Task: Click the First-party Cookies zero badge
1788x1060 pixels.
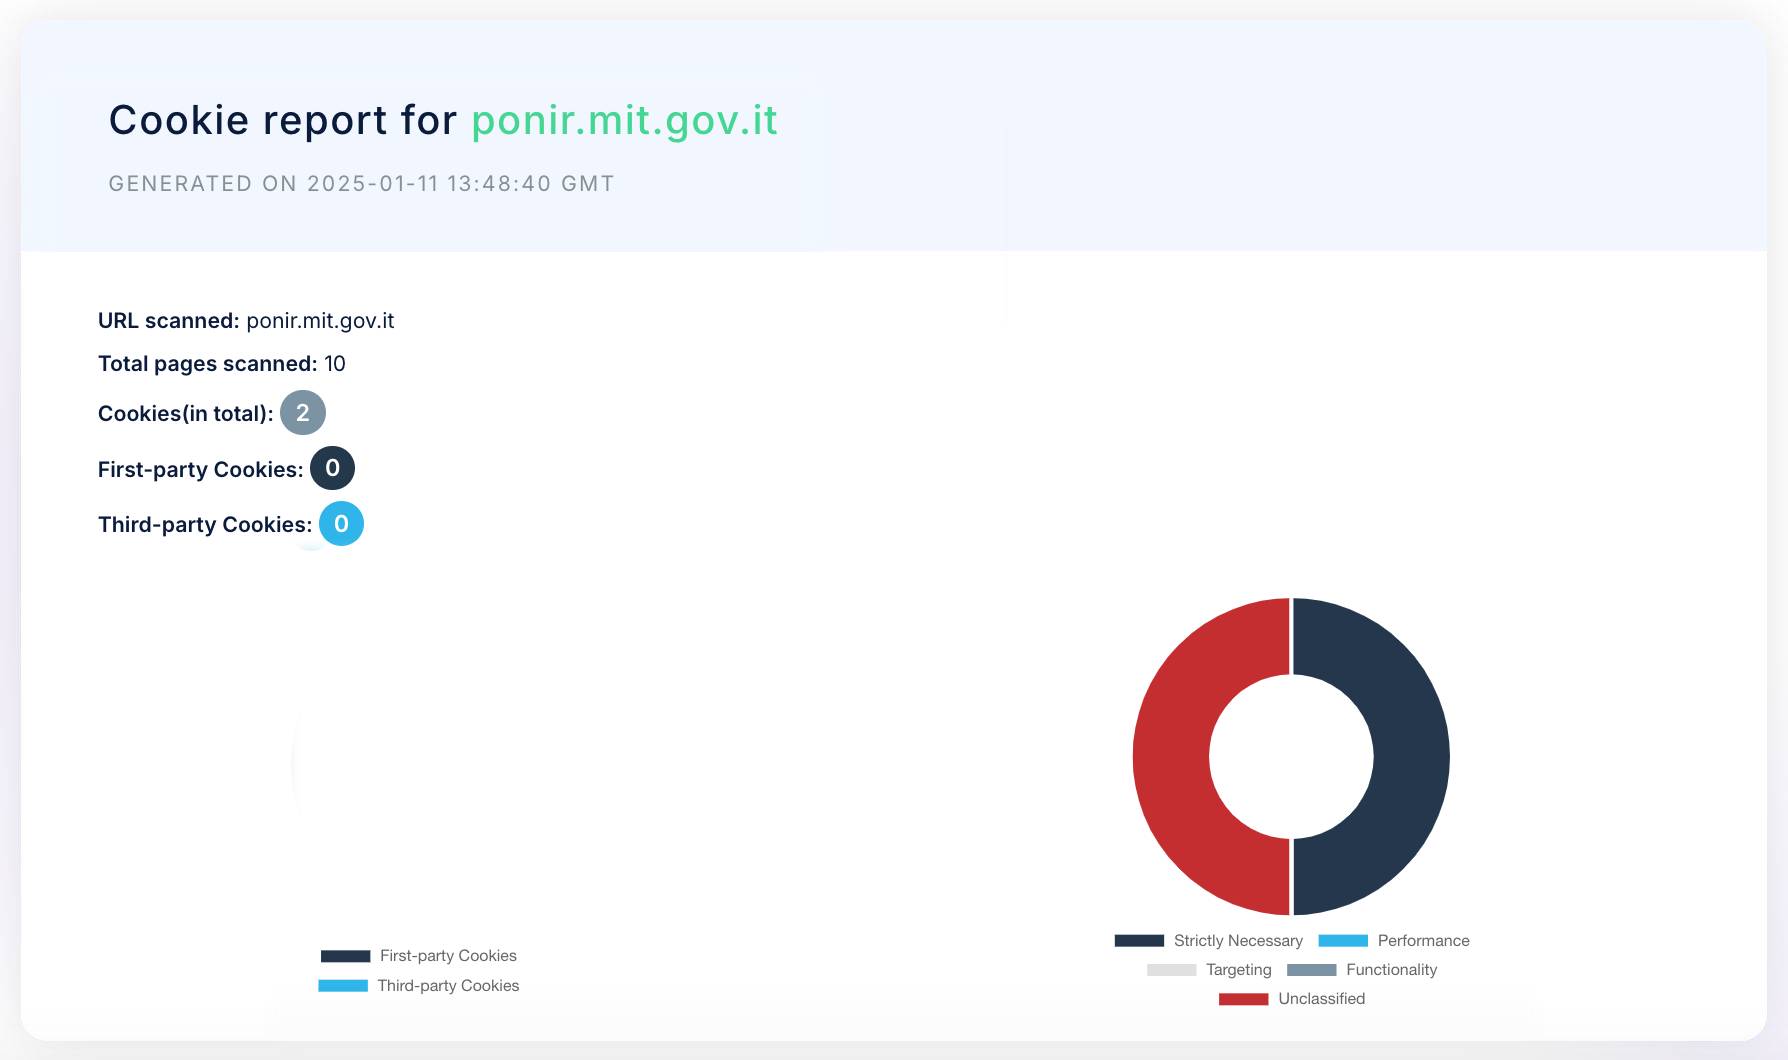Action: 332,468
